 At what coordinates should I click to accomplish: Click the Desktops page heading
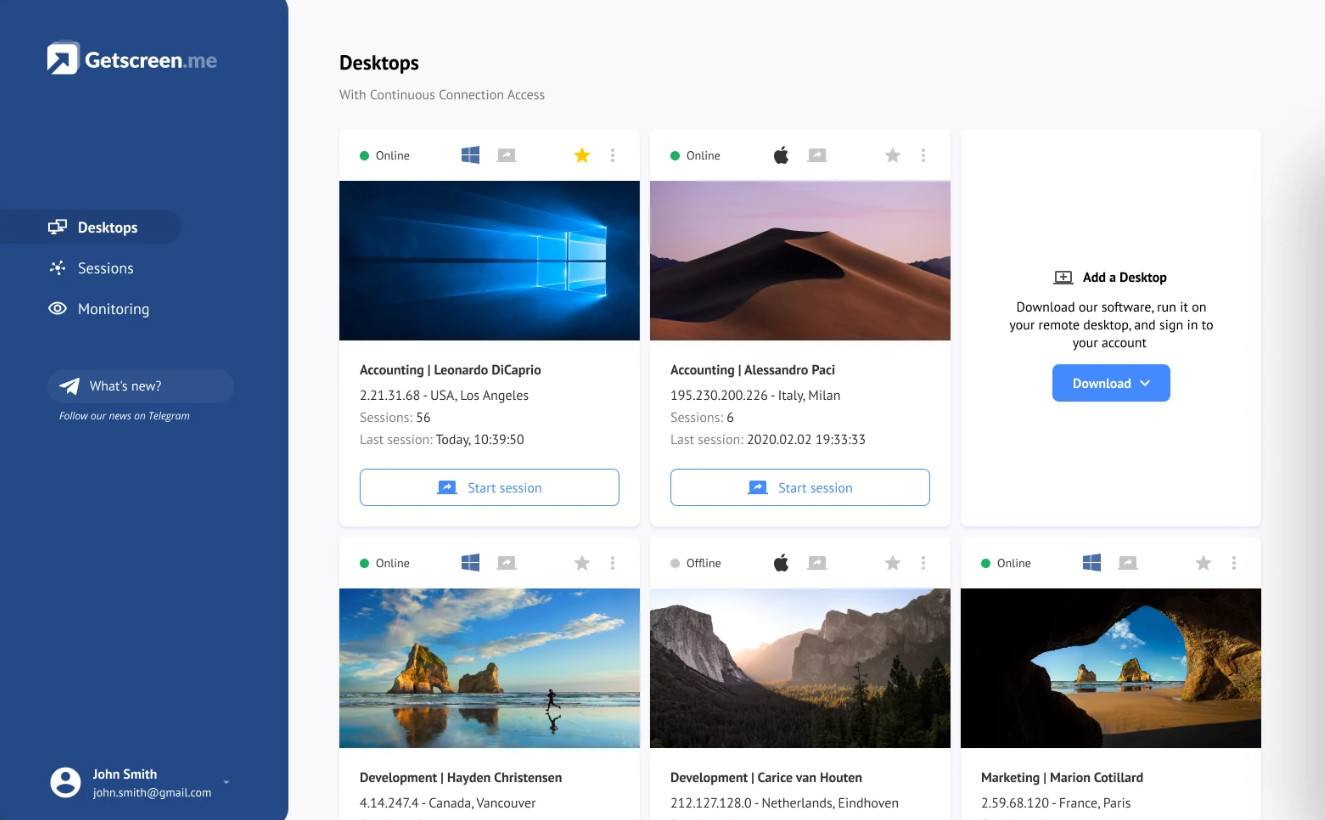379,63
